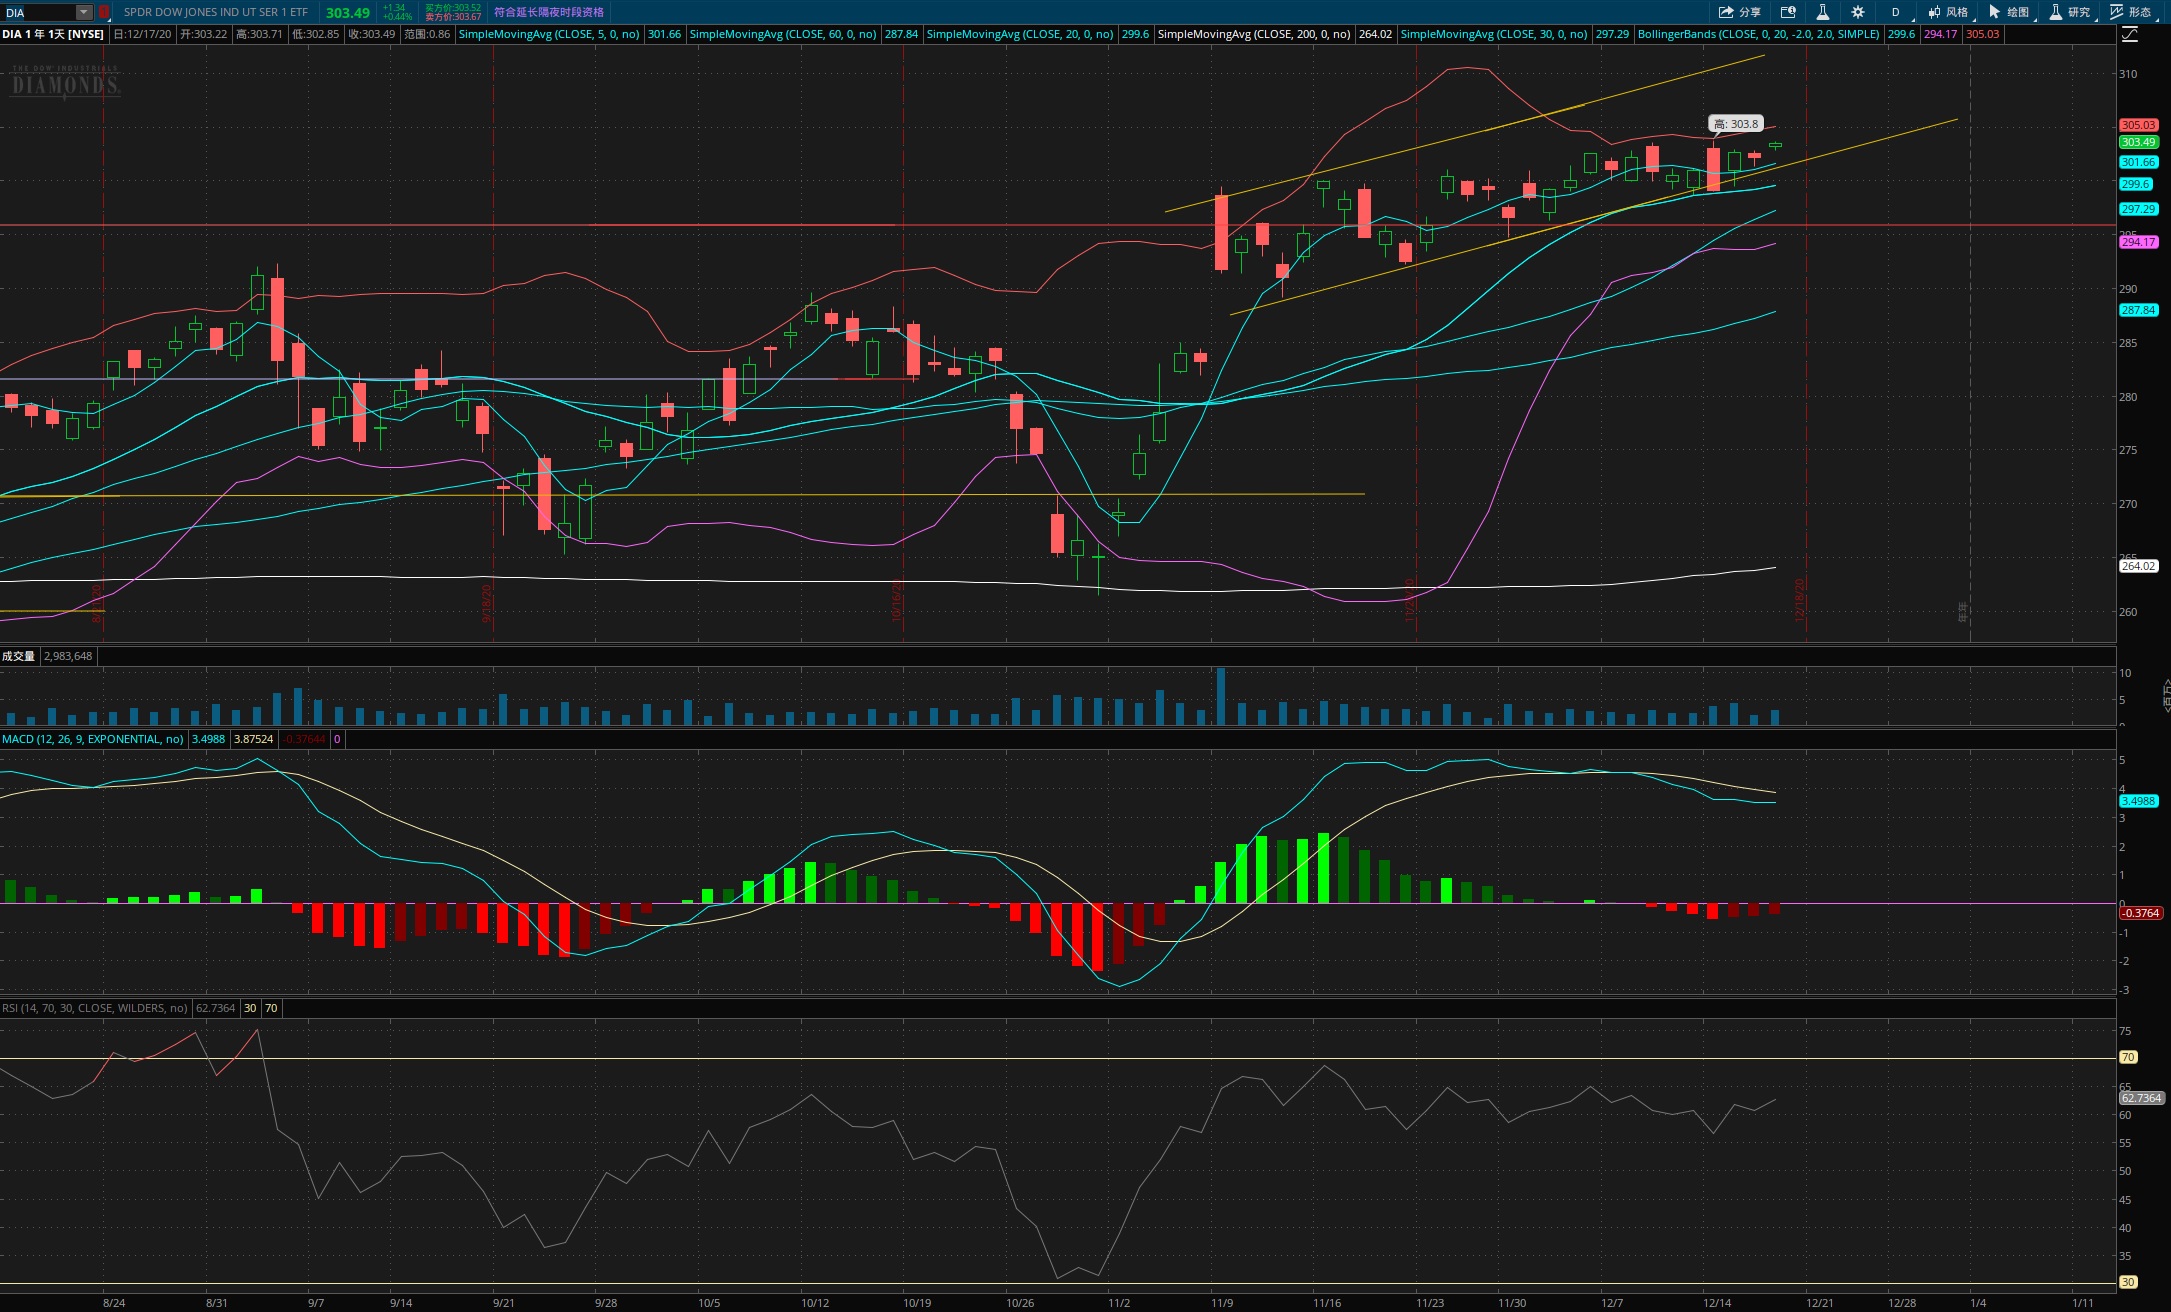Open the product info card icon
Screen dimensions: 2171x1312
coord(1788,12)
